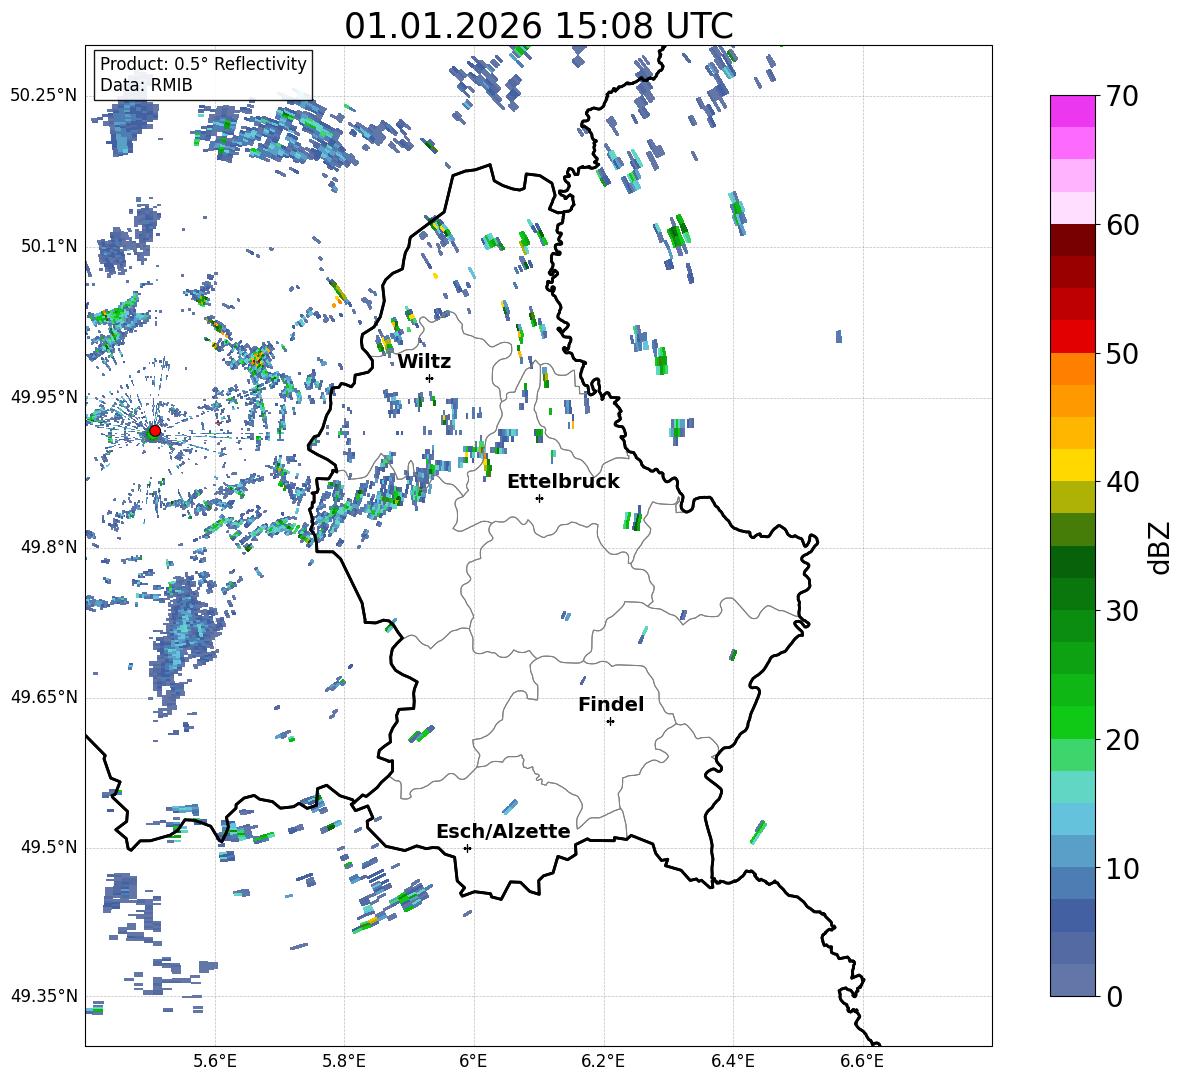The height and width of the screenshot is (1081, 1184).
Task: Click the magenta top colorbar segment
Action: tap(1073, 111)
